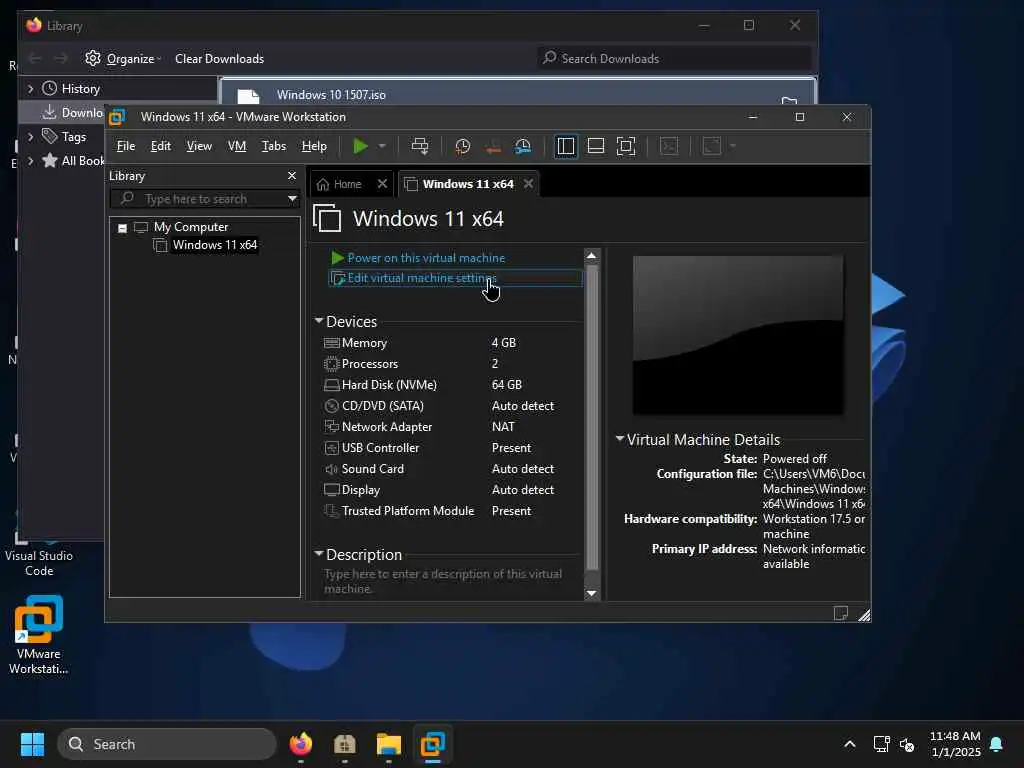Click the stretch guest toolbar icon
The width and height of the screenshot is (1024, 768).
coord(711,146)
